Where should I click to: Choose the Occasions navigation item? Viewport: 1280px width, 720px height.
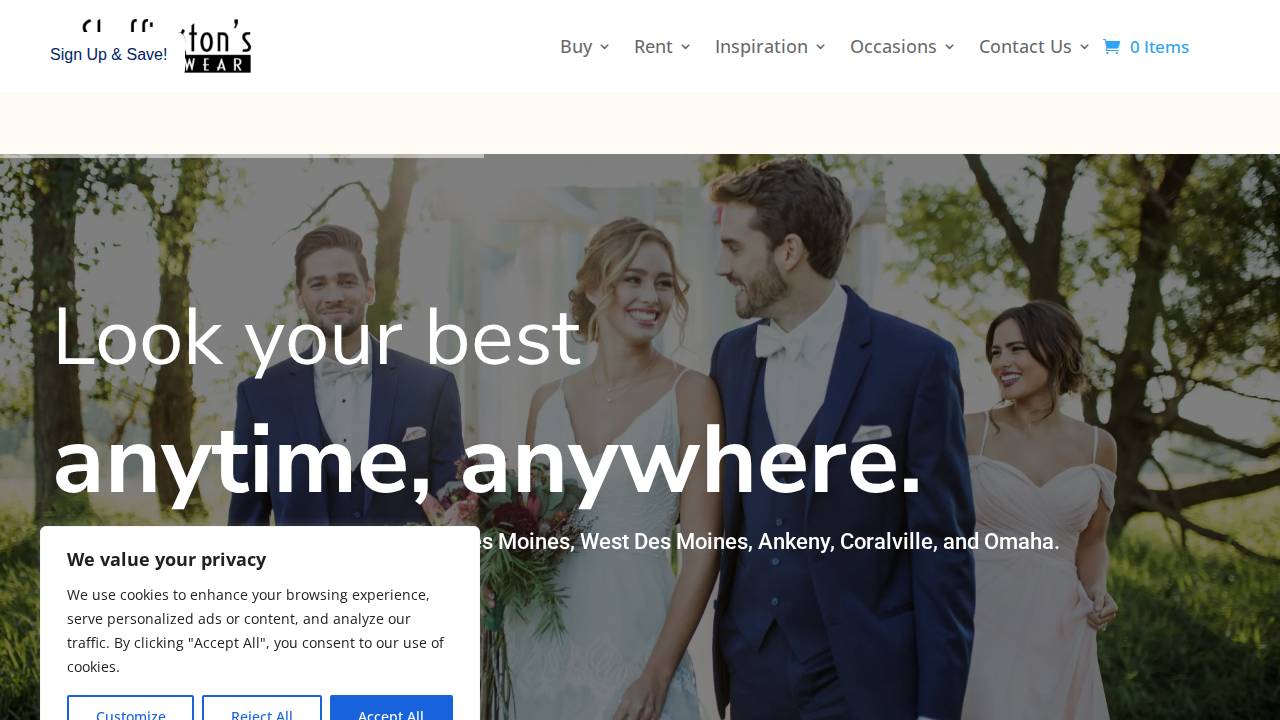[893, 47]
